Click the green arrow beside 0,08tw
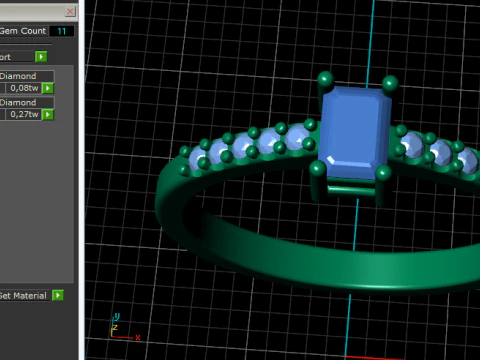Screen dimensions: 480x360 pyautogui.click(x=48, y=88)
